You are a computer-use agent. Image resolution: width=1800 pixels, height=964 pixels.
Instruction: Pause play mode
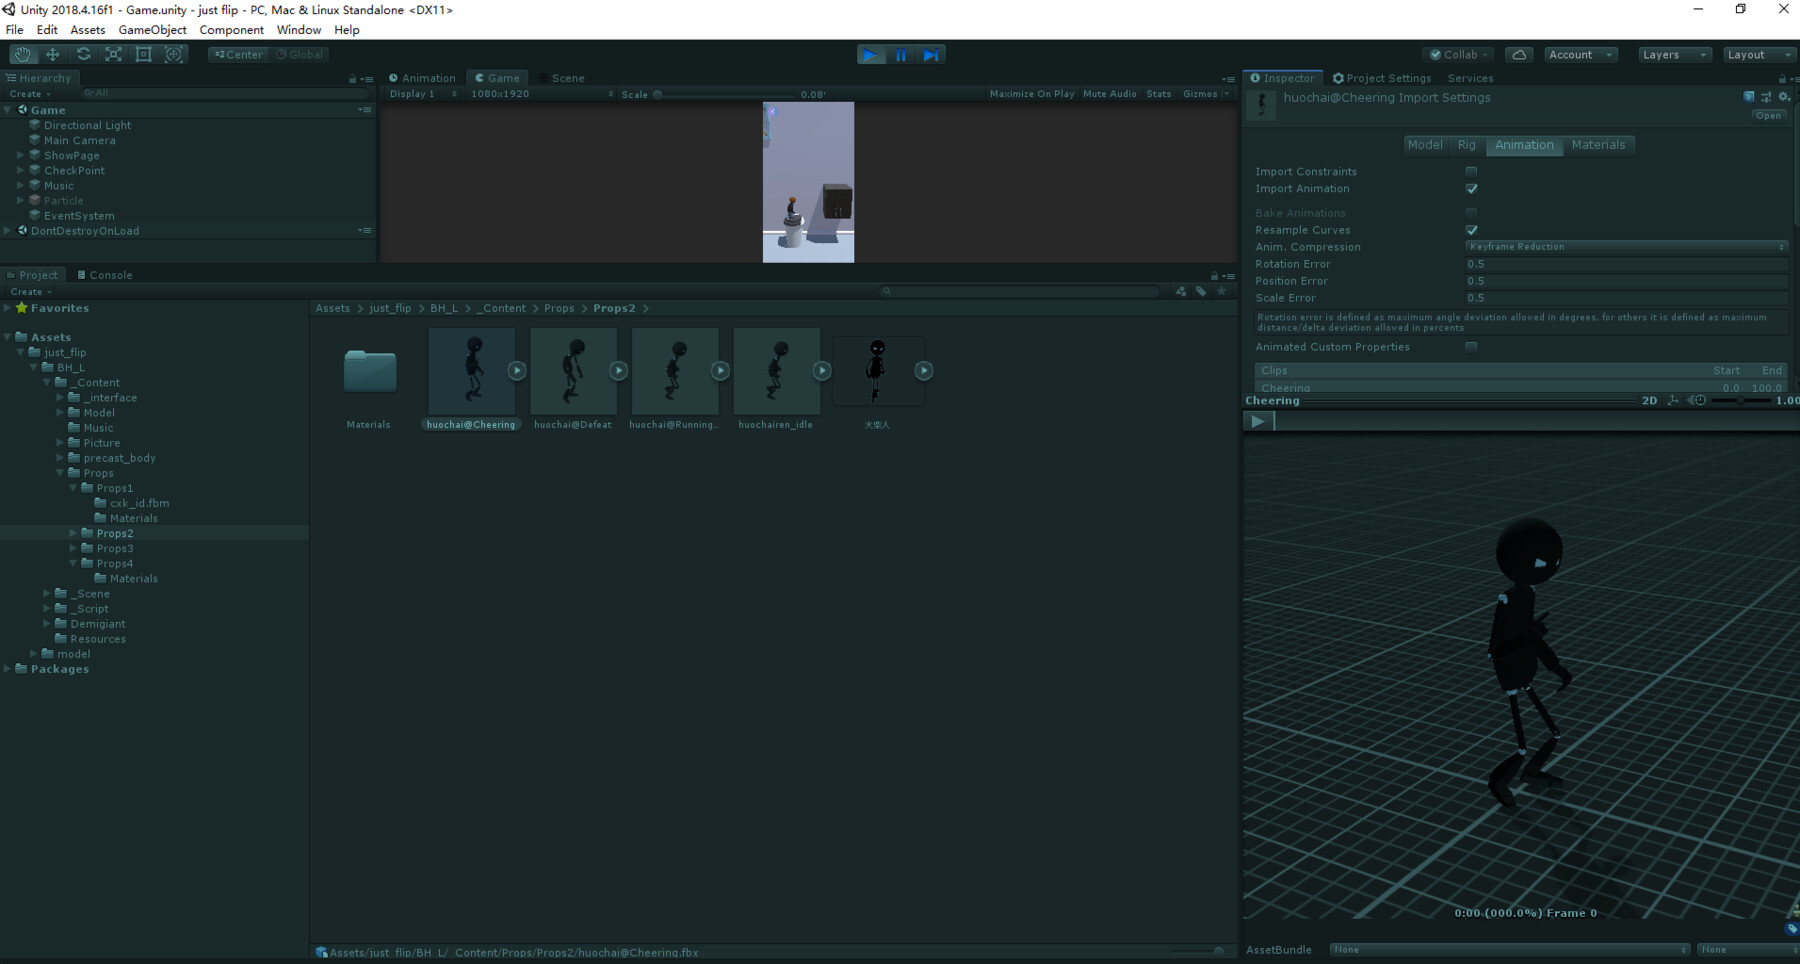click(901, 55)
